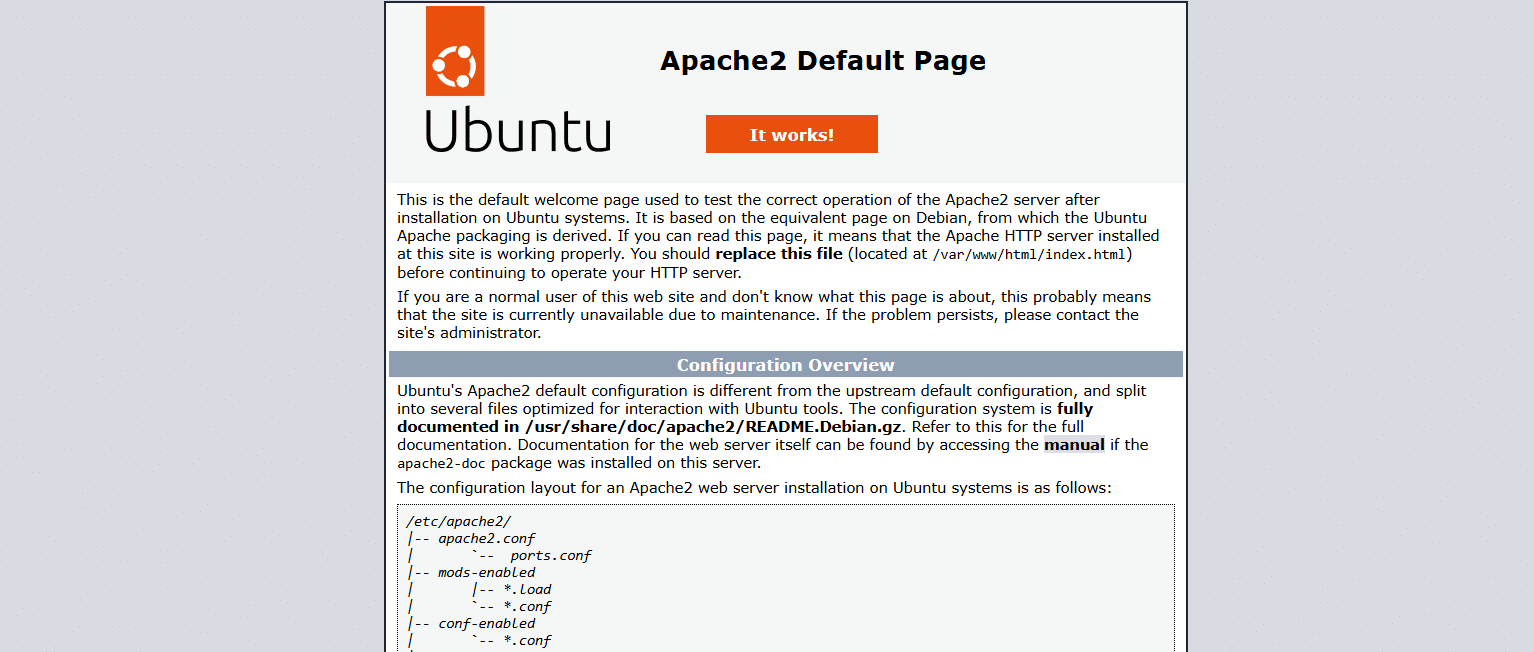The image size is (1534, 652).
Task: Click the 'It works!' orange banner
Action: (791, 133)
